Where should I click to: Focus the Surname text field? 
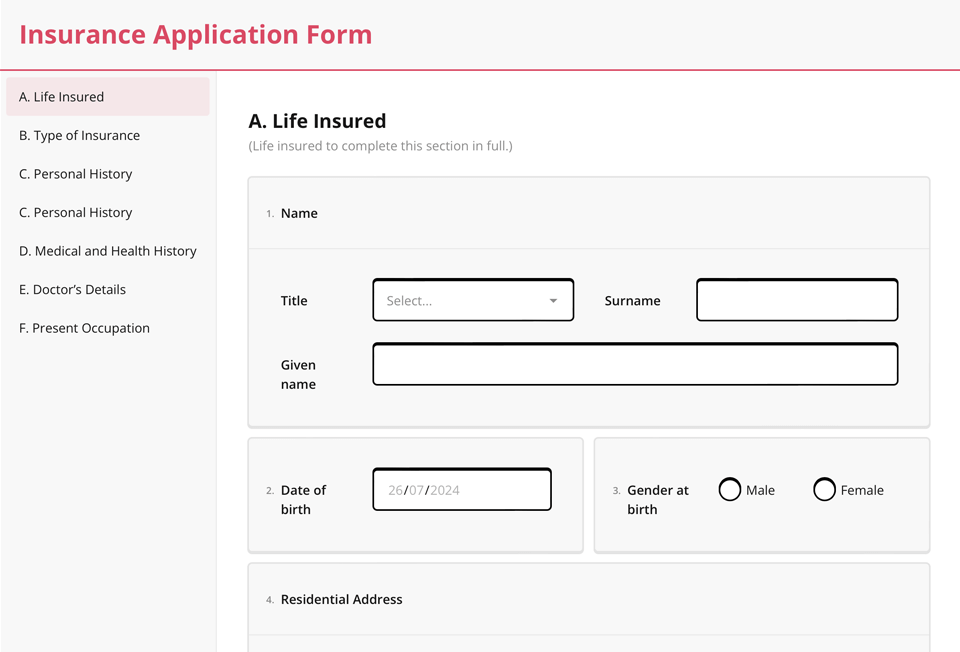[796, 300]
